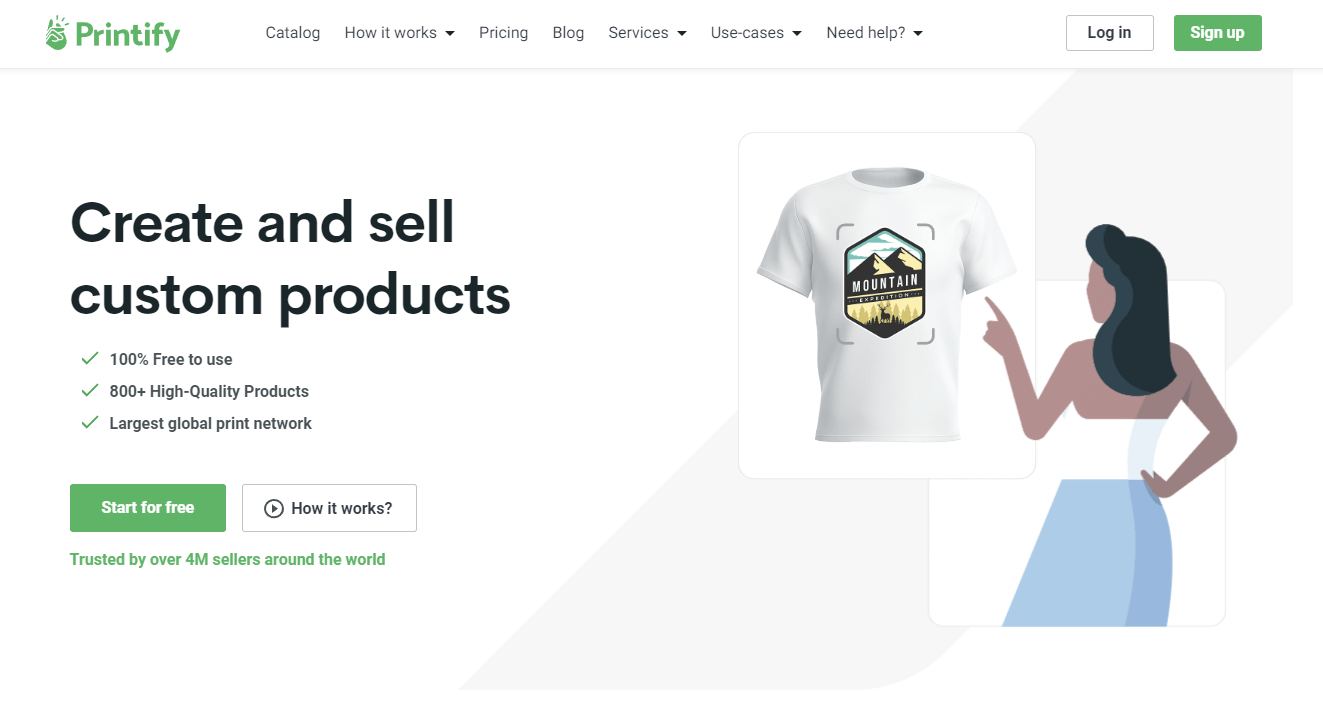Expand the Use-cases dropdown
Image resolution: width=1323 pixels, height=727 pixels.
tap(756, 33)
